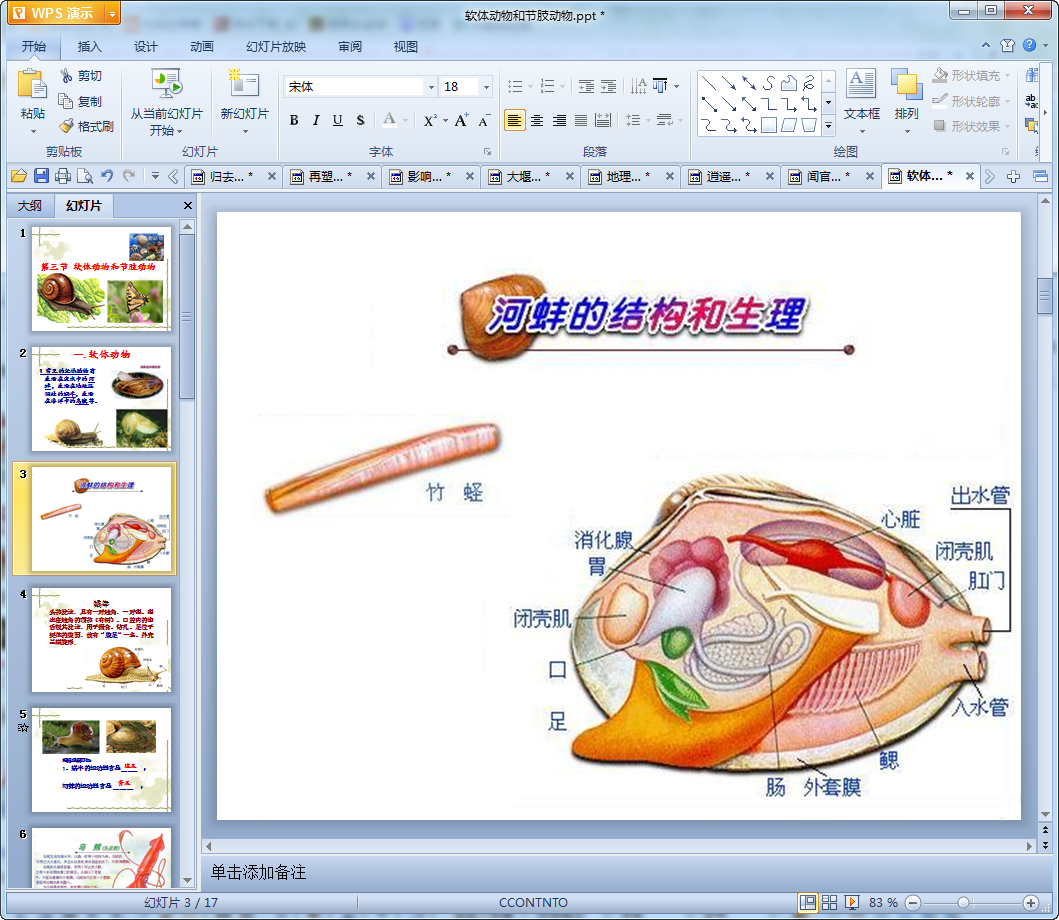Insert a new slide (新幻灯片) icon
Viewport: 1059px width, 920px height.
(x=244, y=84)
